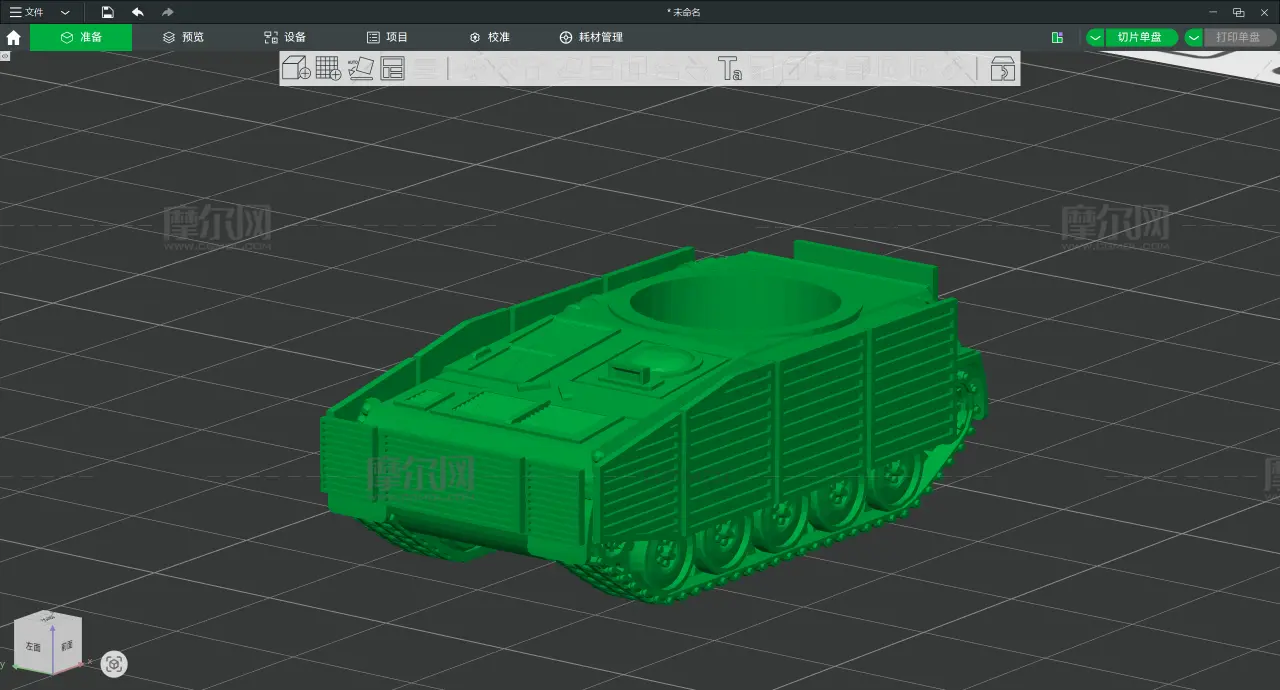
Task: Open the 项目 tab
Action: pos(387,37)
